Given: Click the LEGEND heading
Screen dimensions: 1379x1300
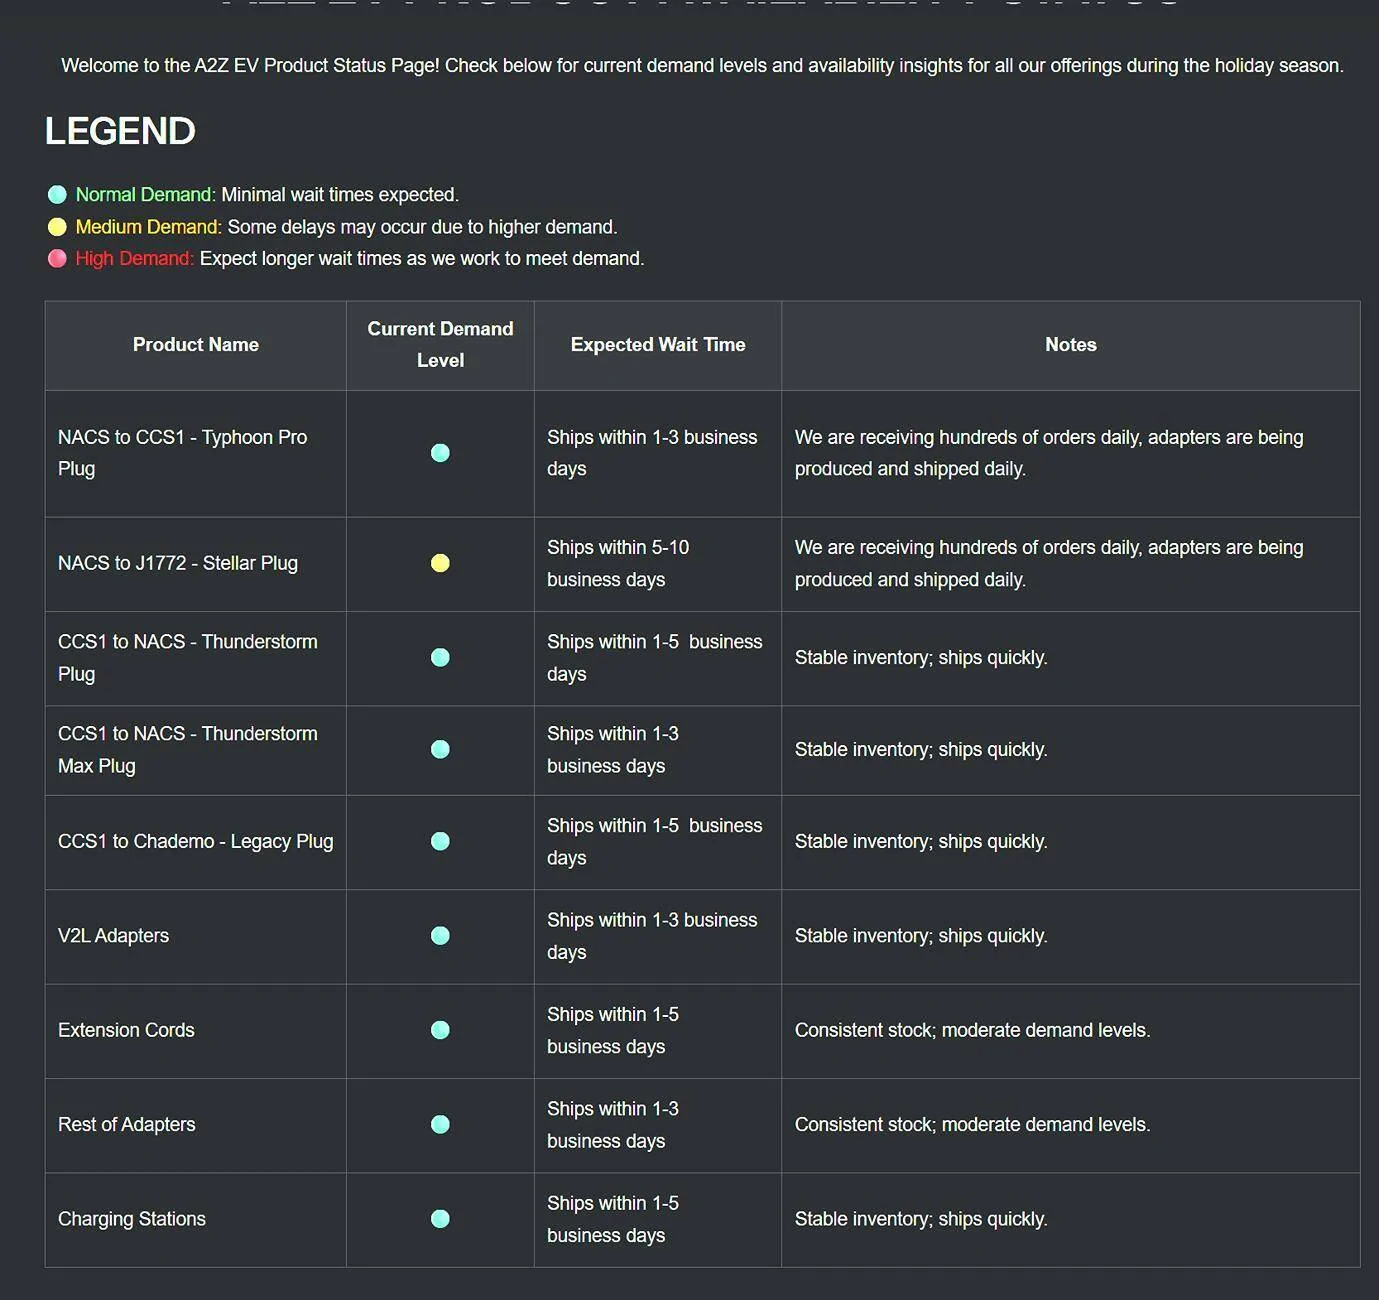Looking at the screenshot, I should 120,131.
